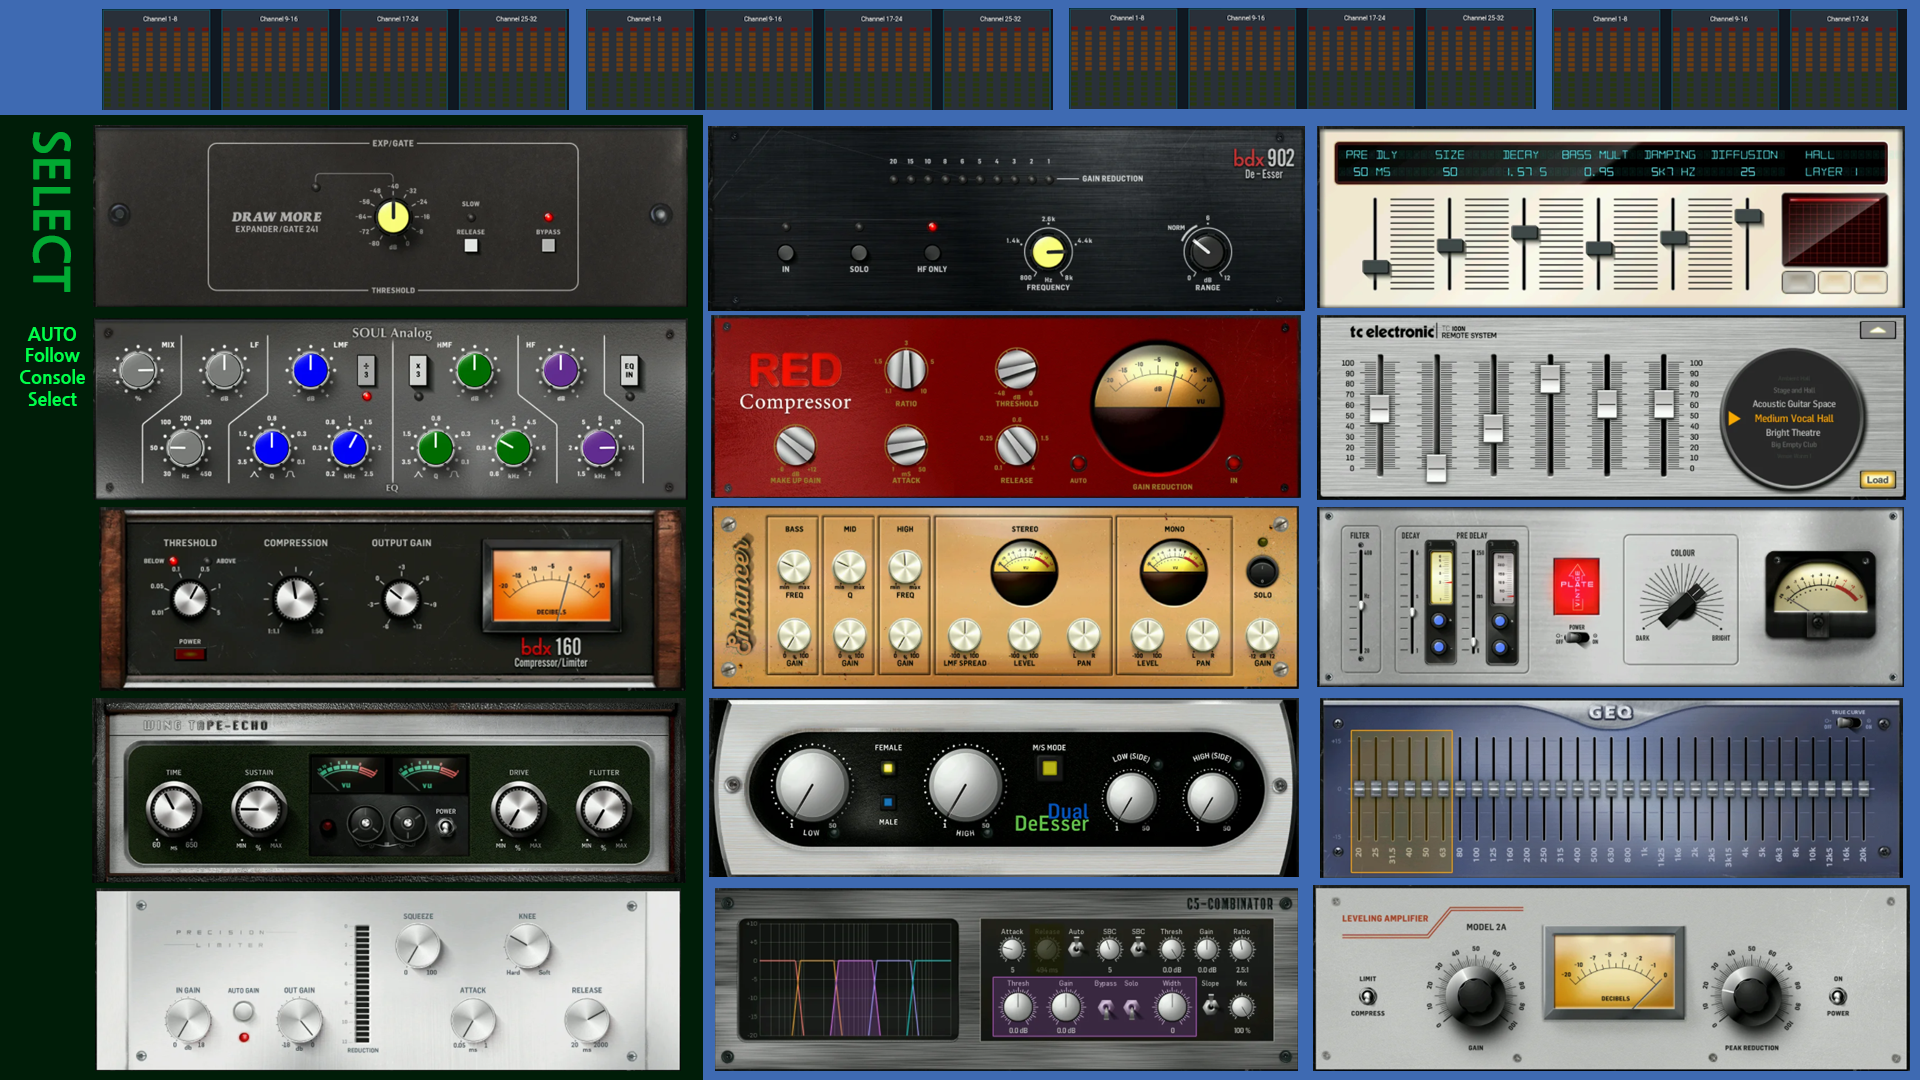Click the LOW knob on Dual DeEsser
The width and height of the screenshot is (1920, 1080).
[x=811, y=787]
